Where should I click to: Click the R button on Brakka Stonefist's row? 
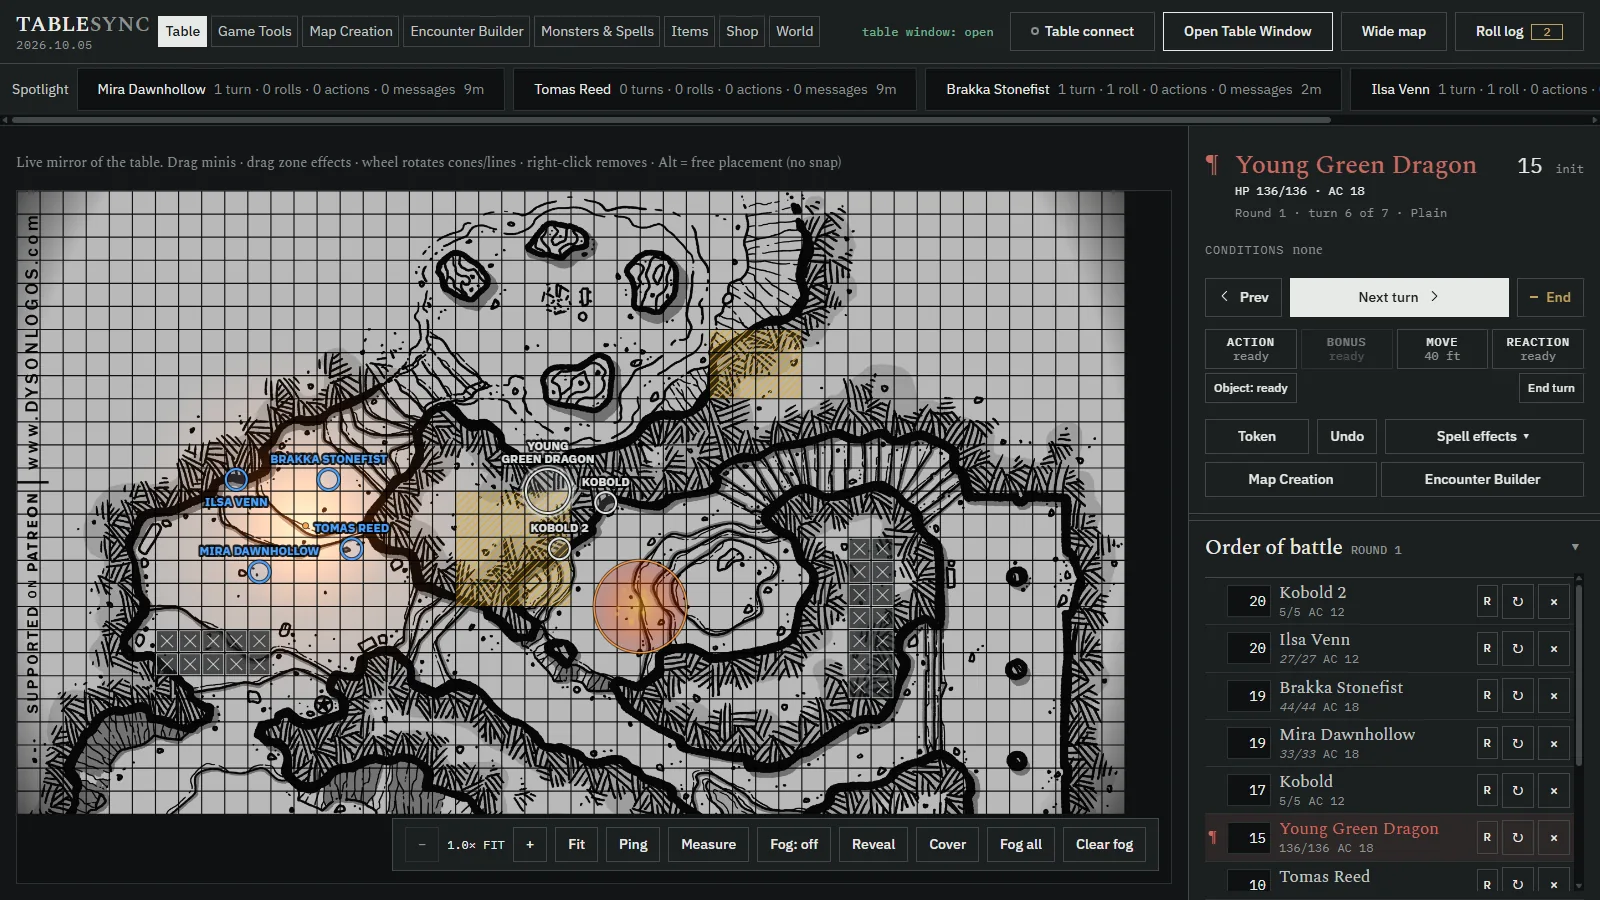[x=1487, y=695]
